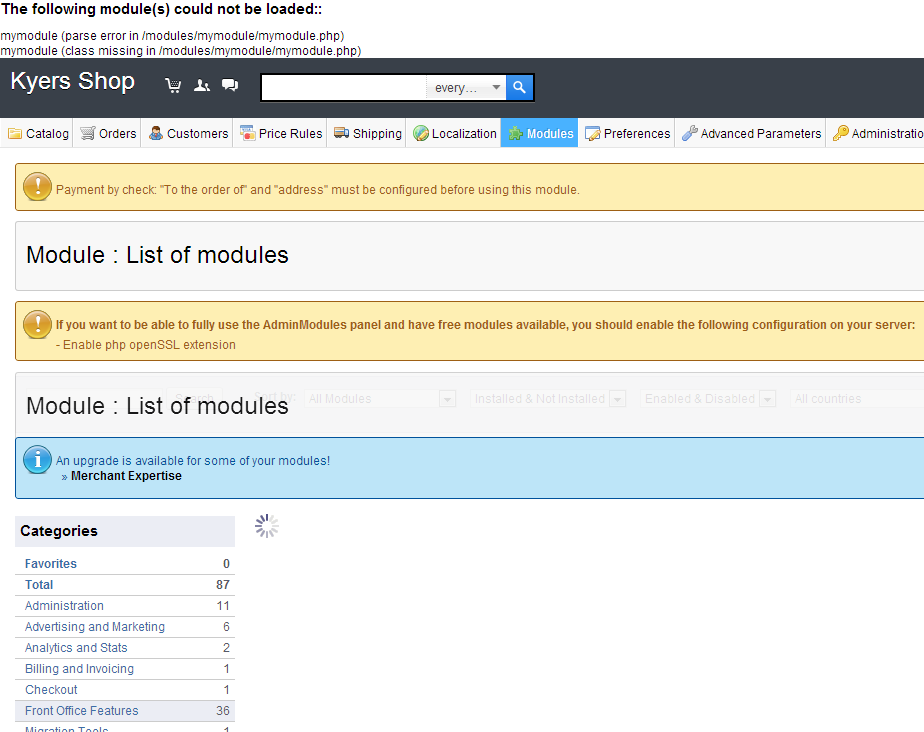Filter modules by Total category

39,585
